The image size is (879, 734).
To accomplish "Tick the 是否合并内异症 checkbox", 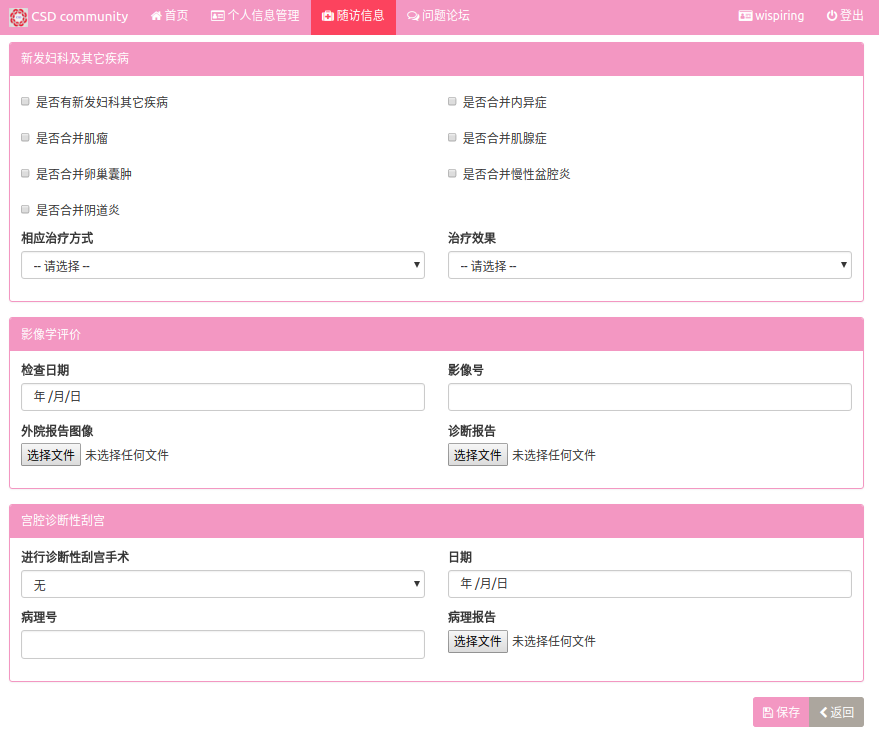I will tap(453, 102).
